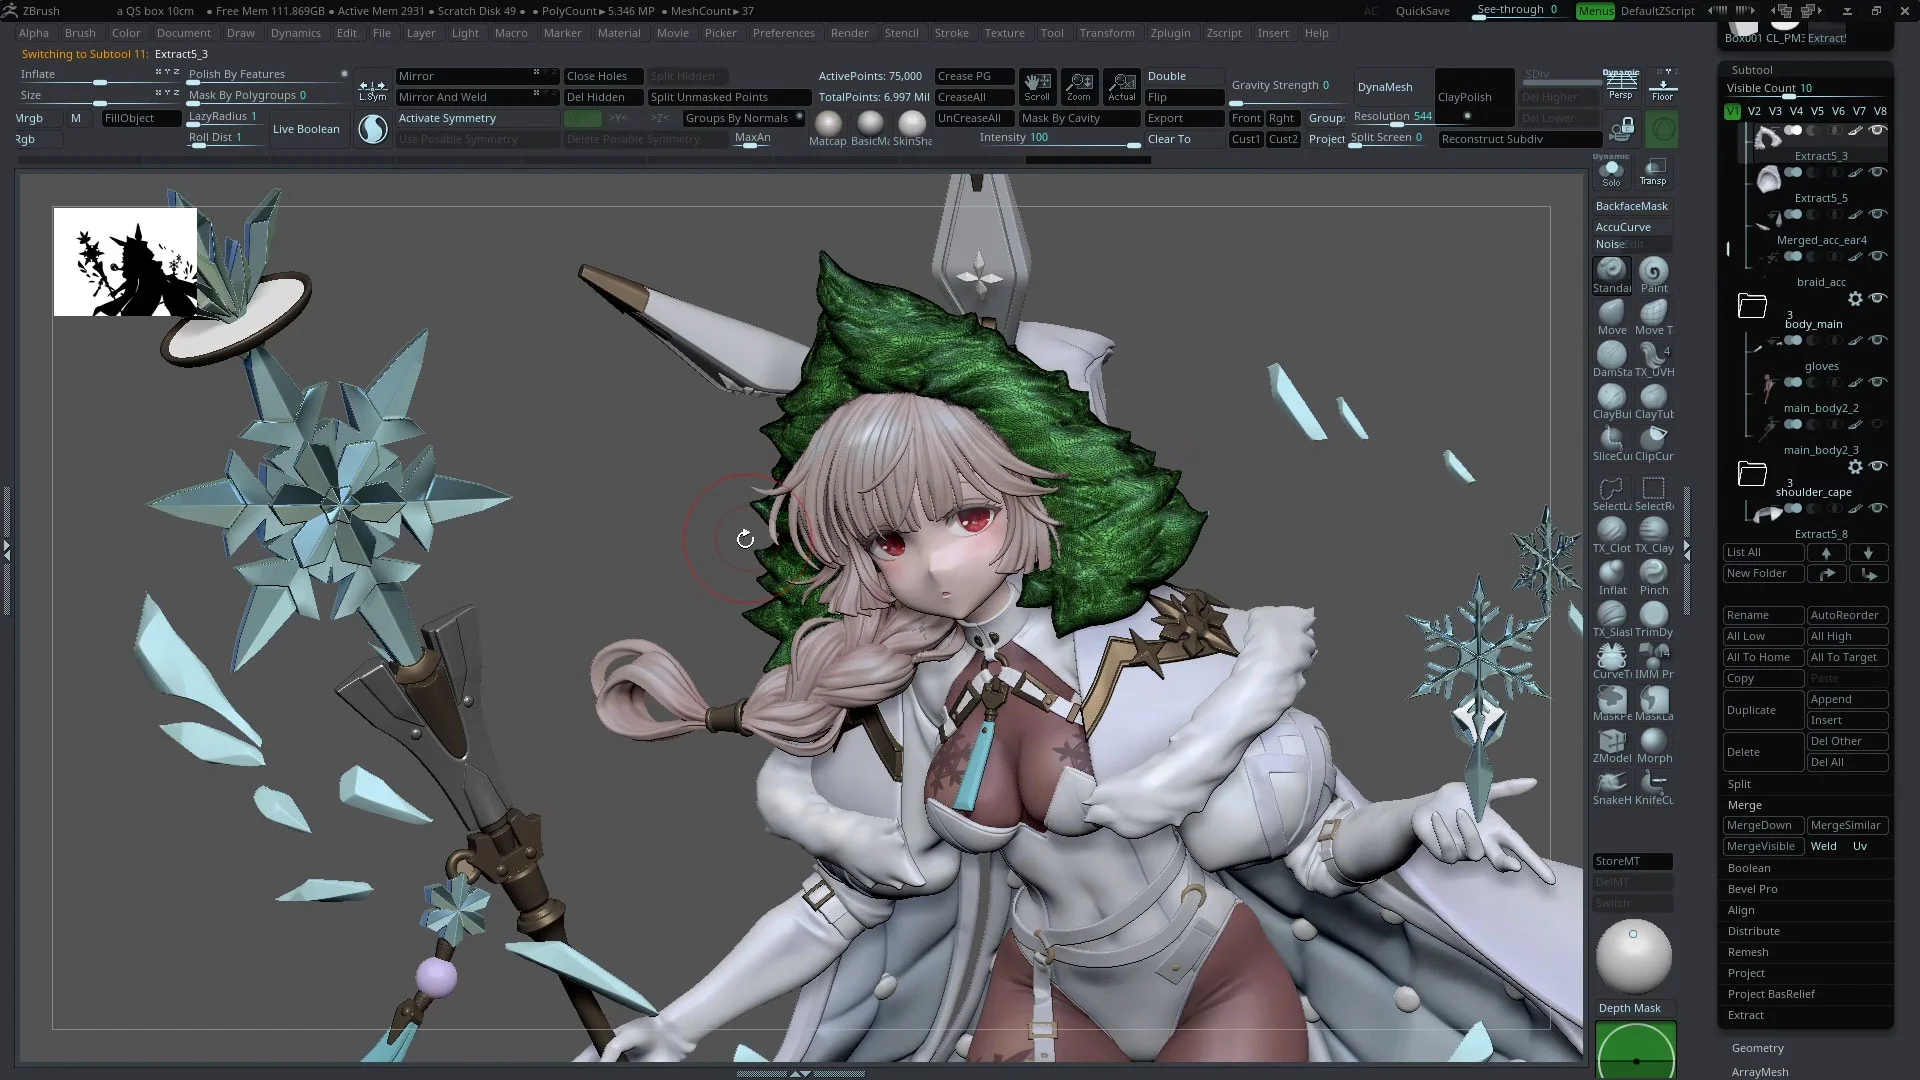Open the Brush menu

[x=80, y=33]
